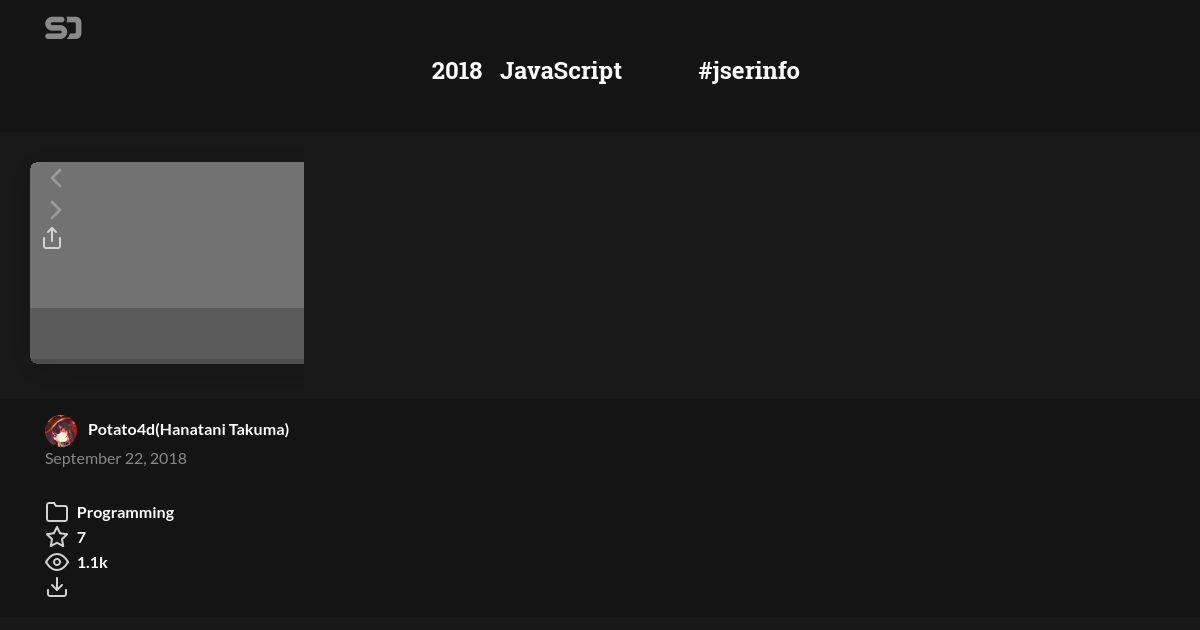Click the gray slide preview area
Viewport: 1200px width, 630px height.
tap(167, 235)
